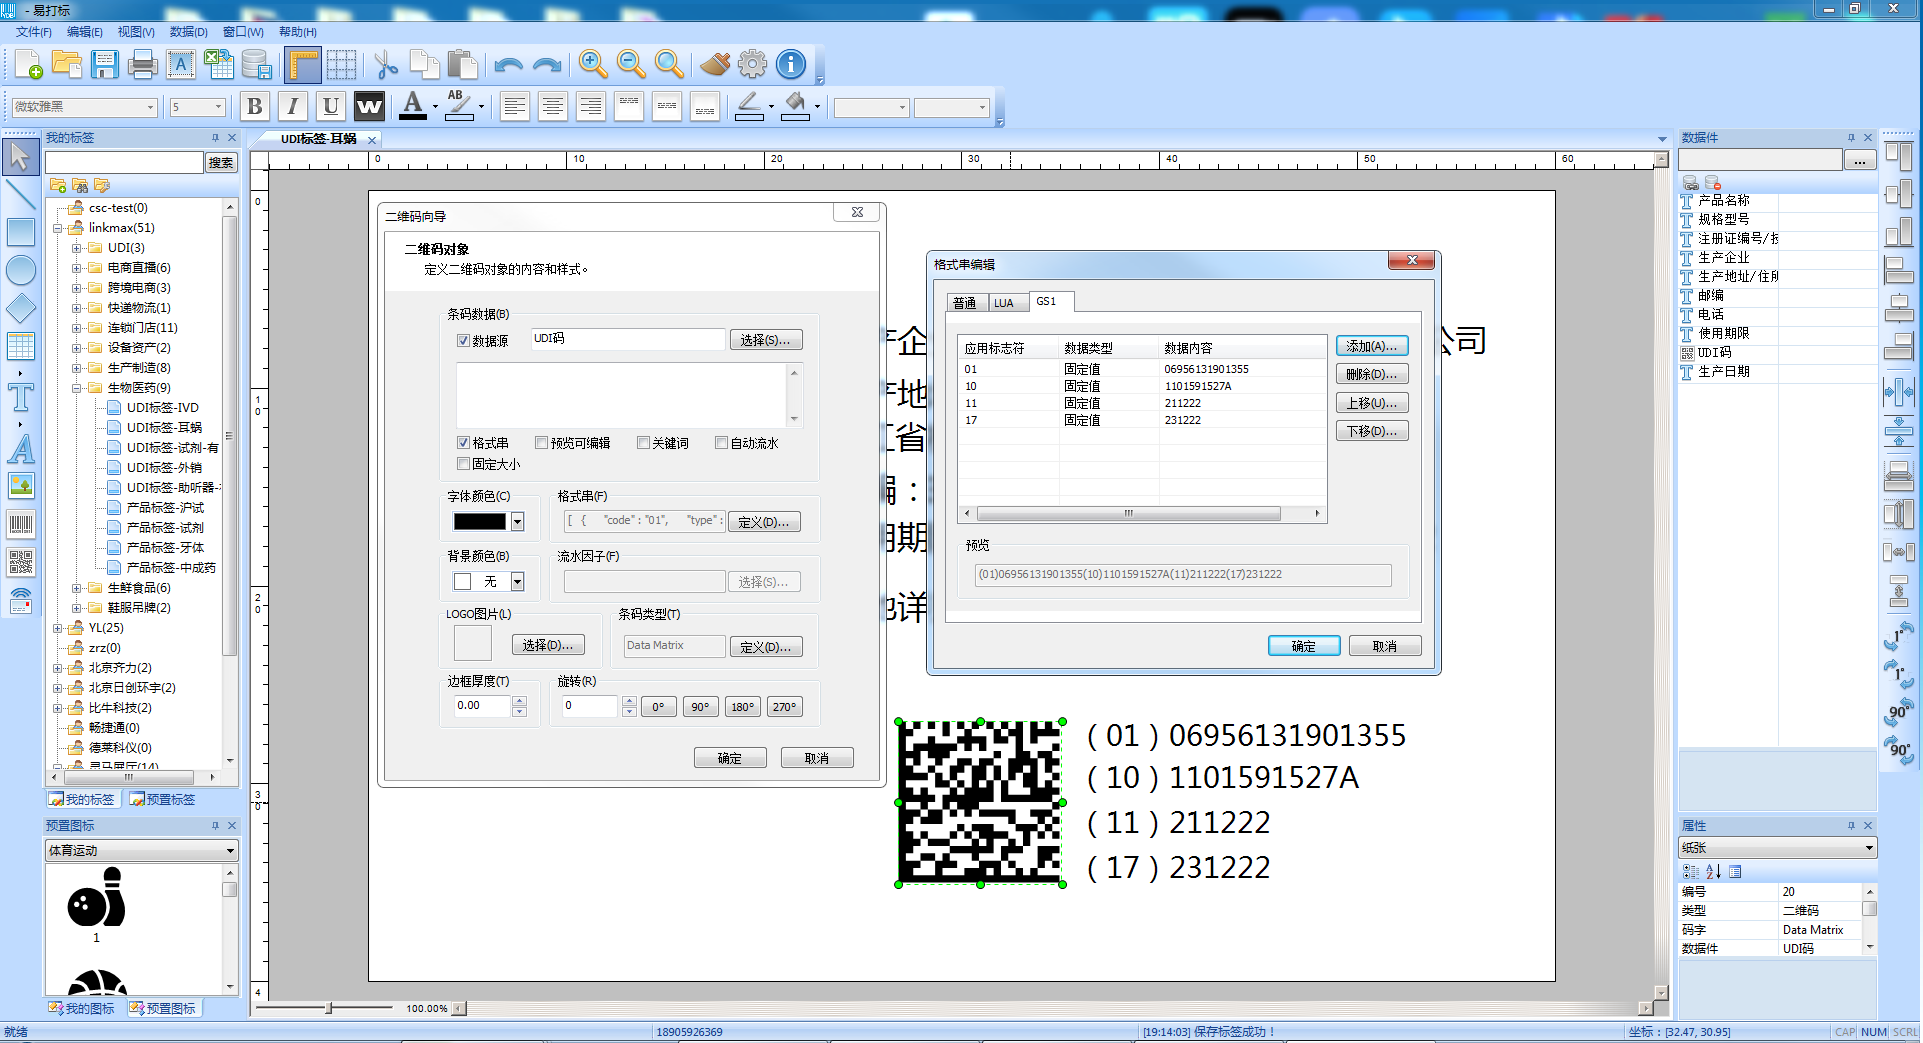The height and width of the screenshot is (1043, 1923).
Task: Zoom in with magnifier plus icon
Action: click(593, 64)
